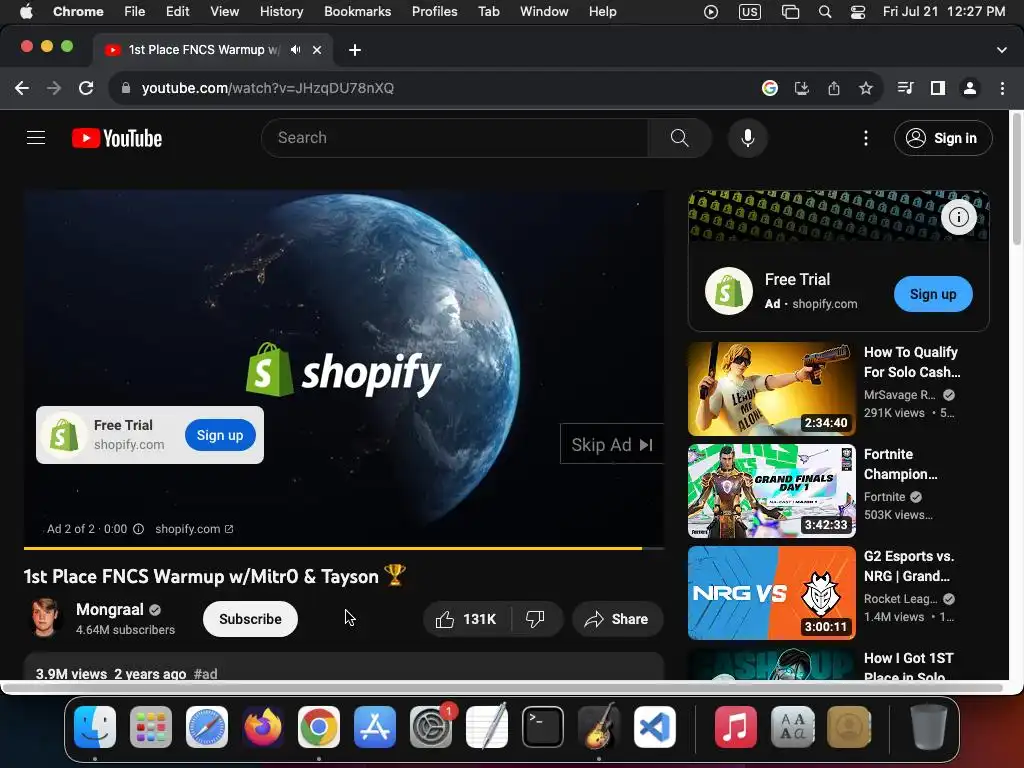The height and width of the screenshot is (768, 1024).
Task: Click the Now Playing menu bar icon
Action: pyautogui.click(x=711, y=12)
